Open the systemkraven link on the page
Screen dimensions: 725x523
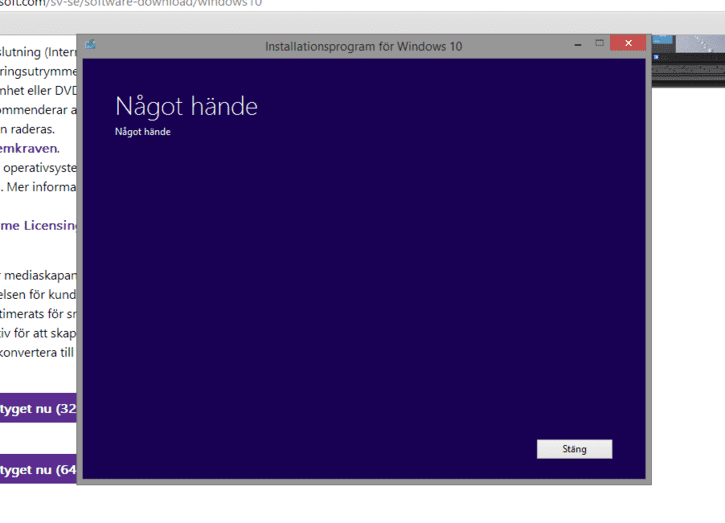[x=37, y=148]
